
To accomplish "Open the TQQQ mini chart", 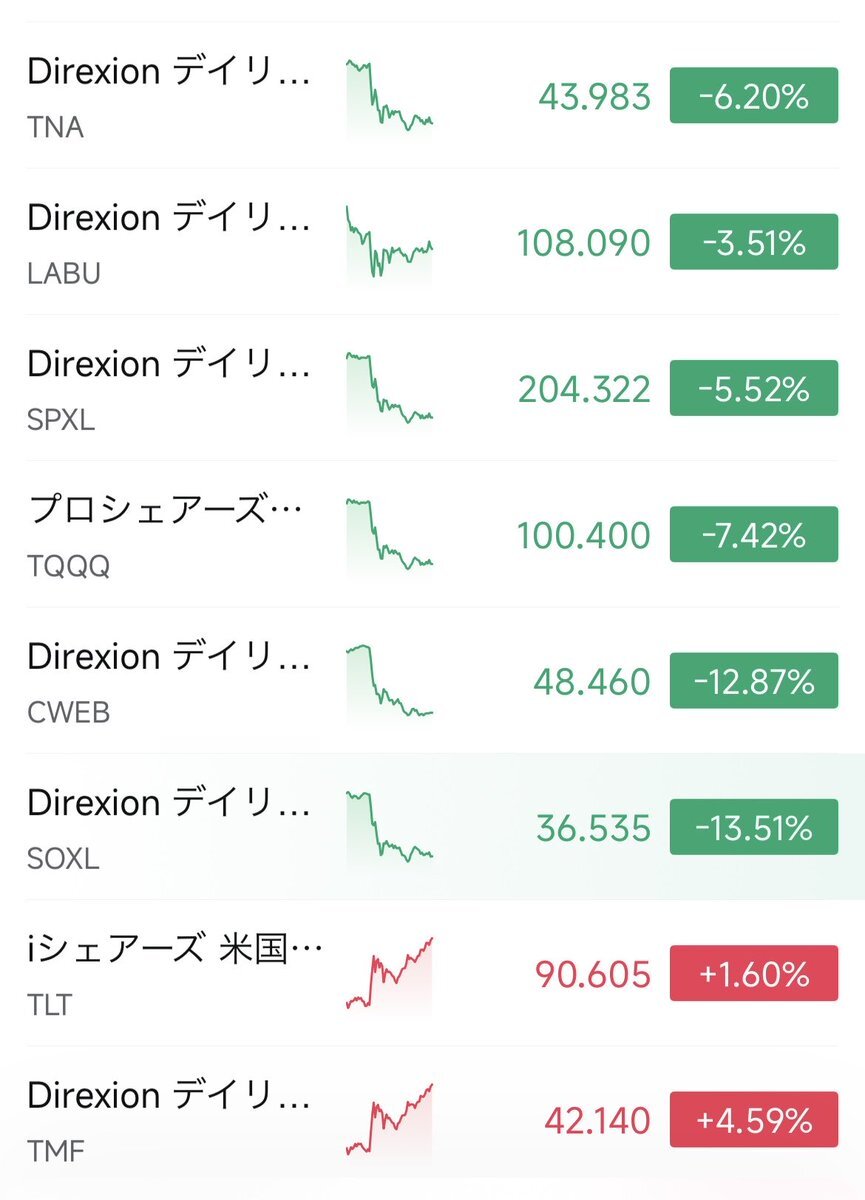I will (x=389, y=535).
